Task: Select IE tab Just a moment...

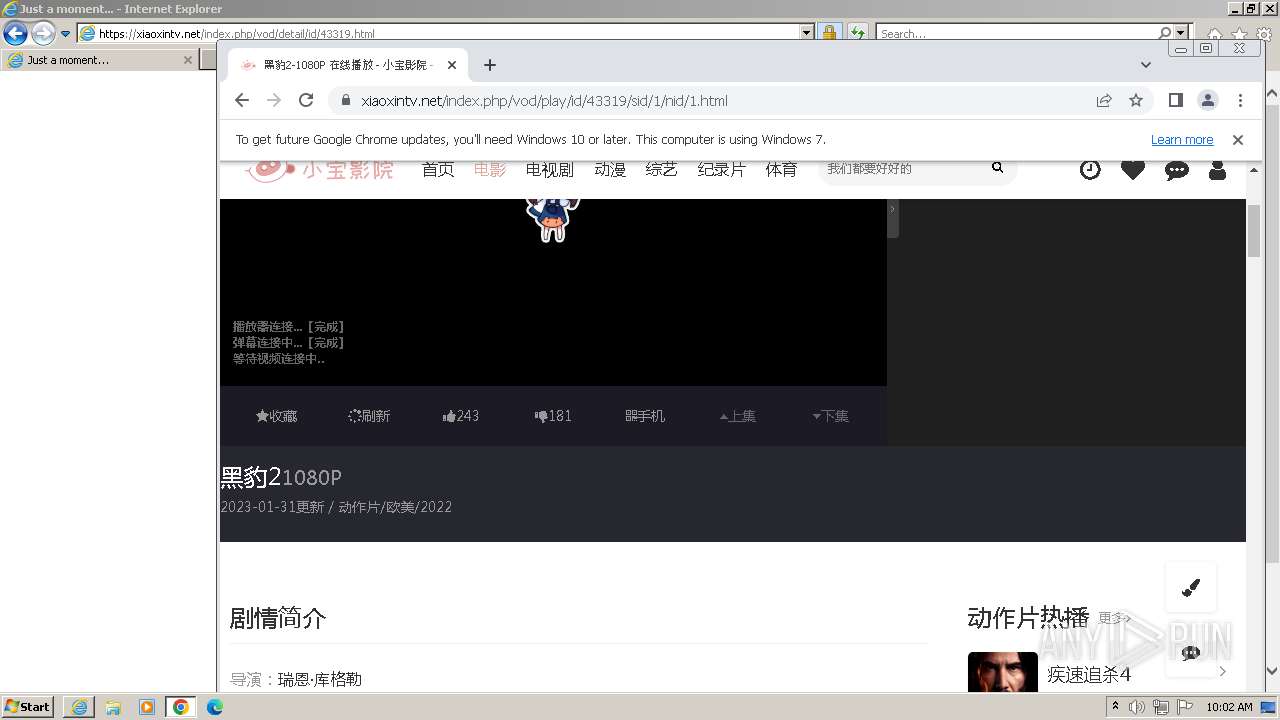Action: (x=99, y=60)
